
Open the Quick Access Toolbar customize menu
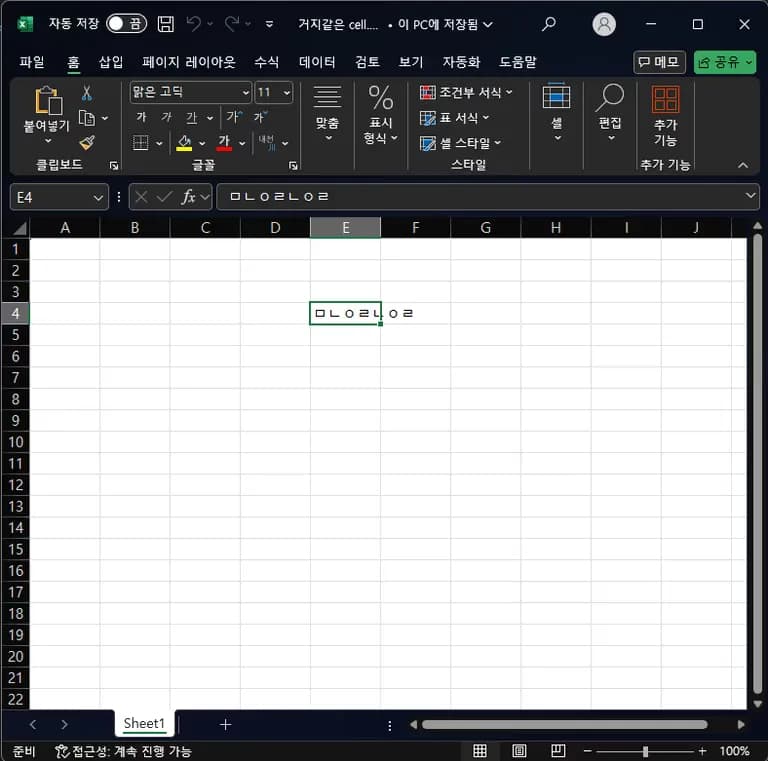tap(269, 24)
